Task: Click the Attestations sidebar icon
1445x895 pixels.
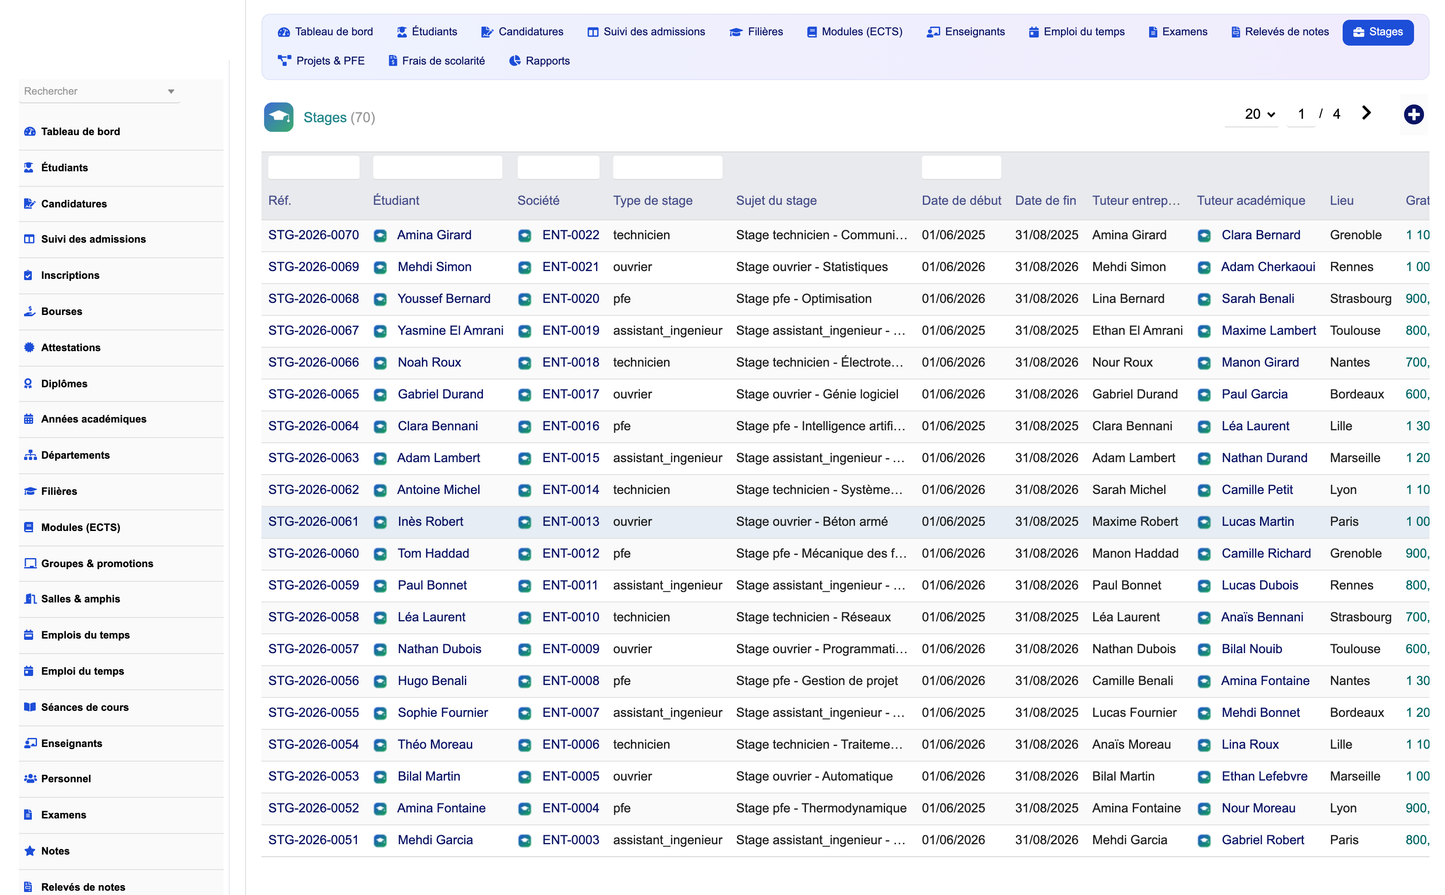Action: (30, 348)
